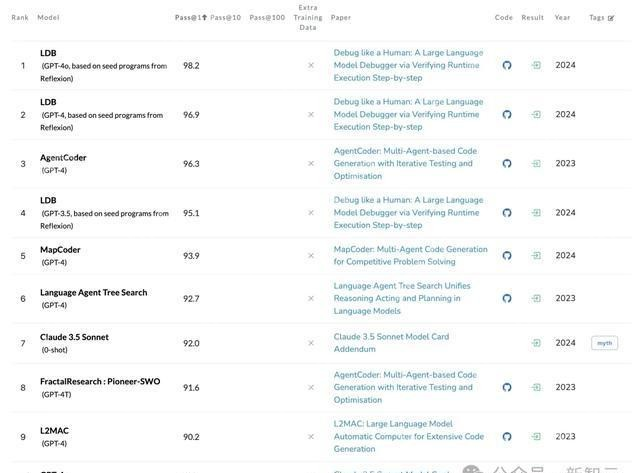
Task: Click the Year column header
Action: [x=563, y=18]
